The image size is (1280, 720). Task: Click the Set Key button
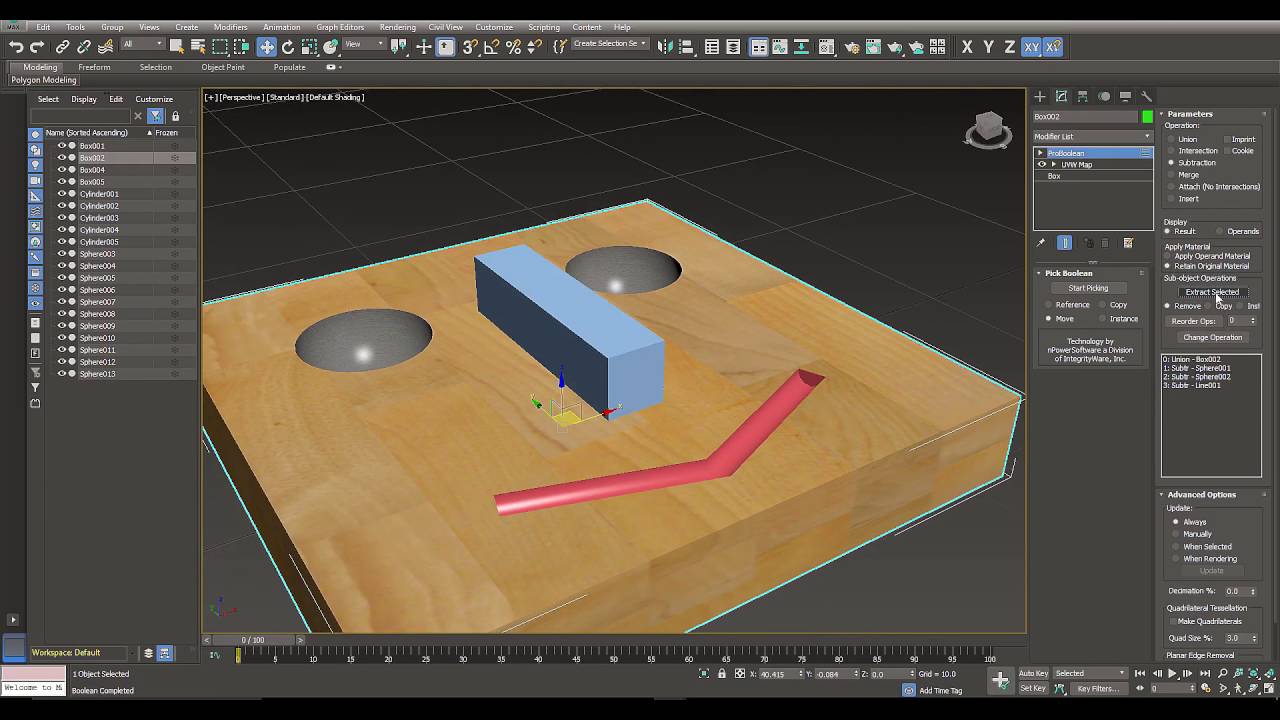click(1033, 688)
